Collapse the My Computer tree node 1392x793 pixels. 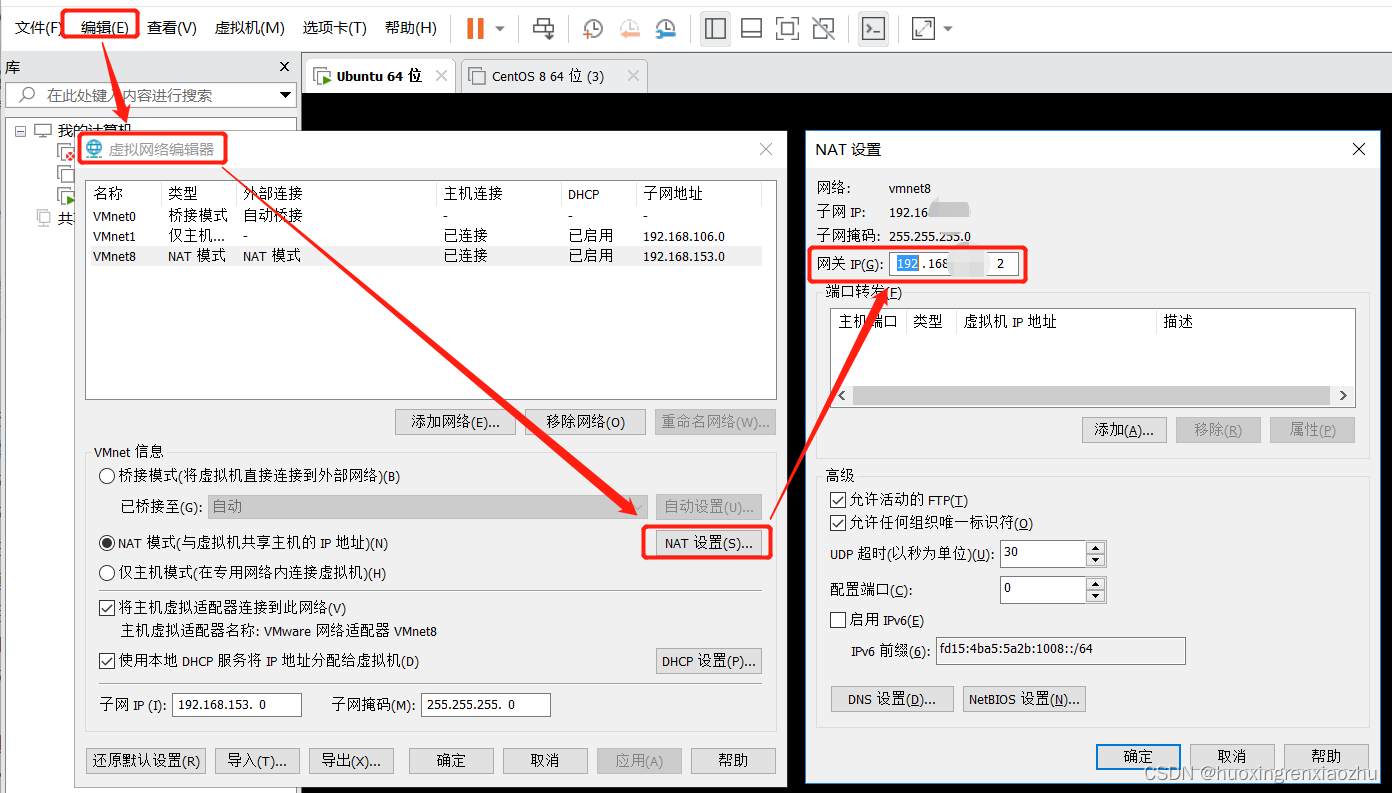click(22, 130)
